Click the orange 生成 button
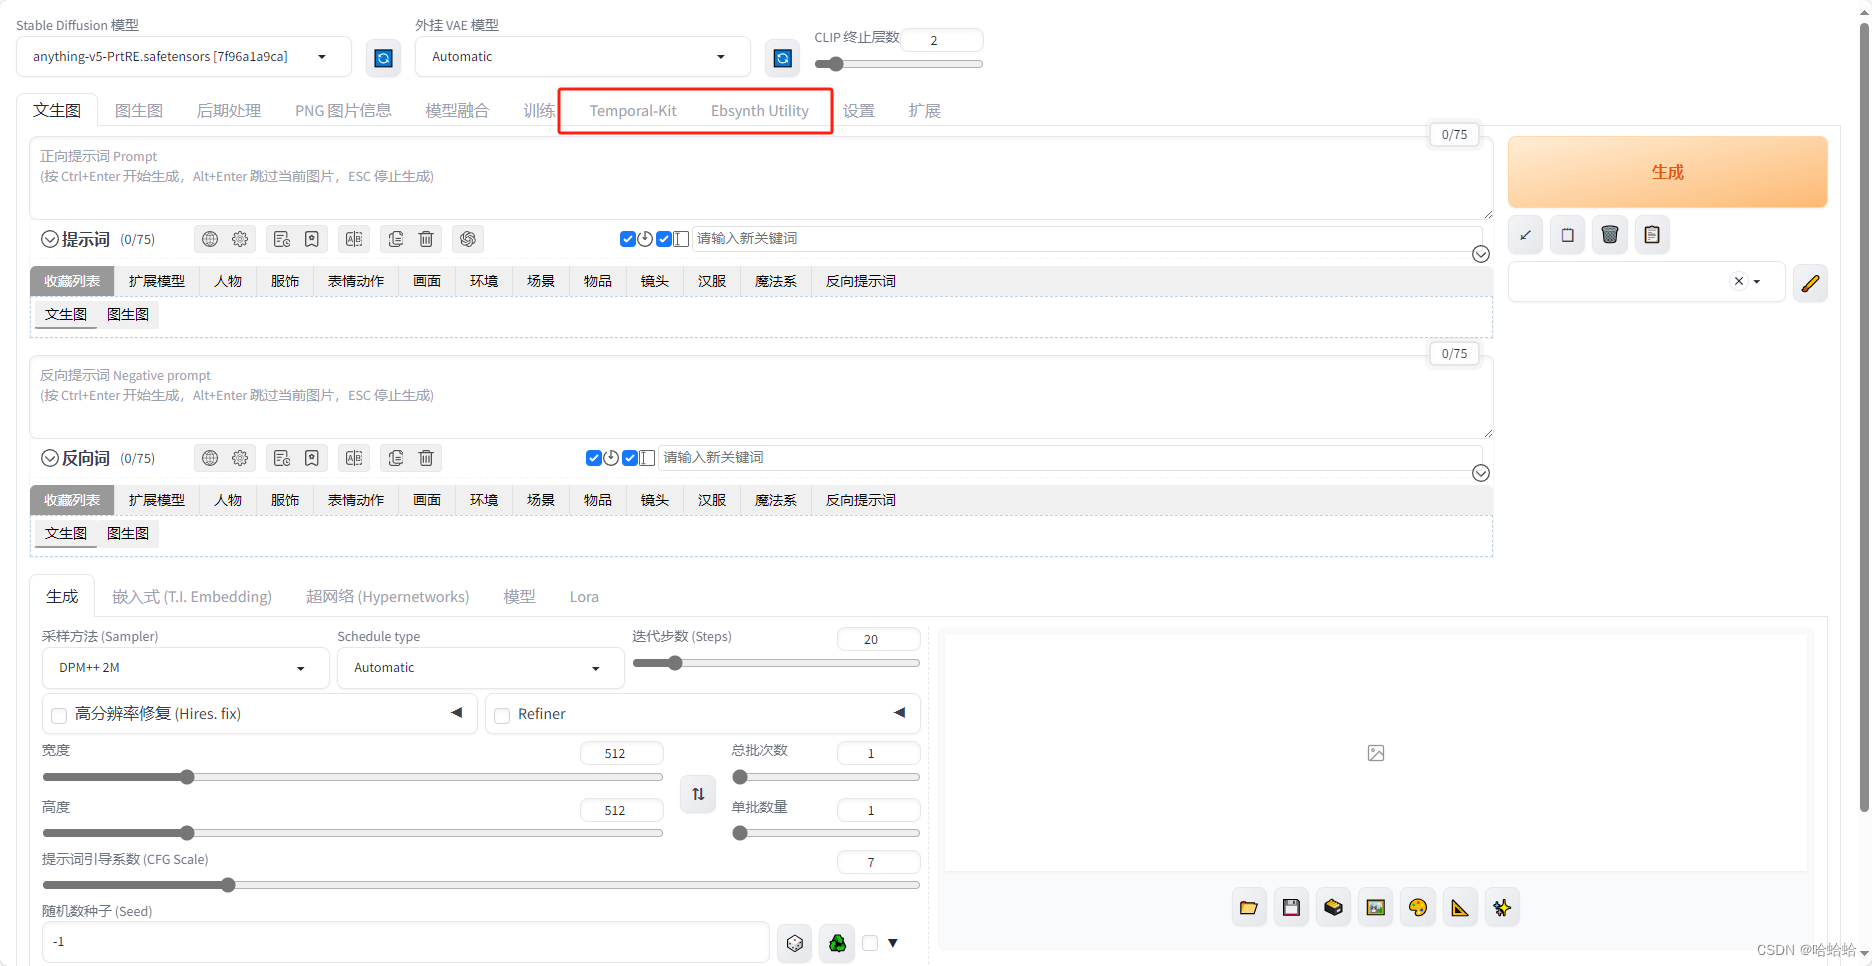 click(x=1667, y=172)
